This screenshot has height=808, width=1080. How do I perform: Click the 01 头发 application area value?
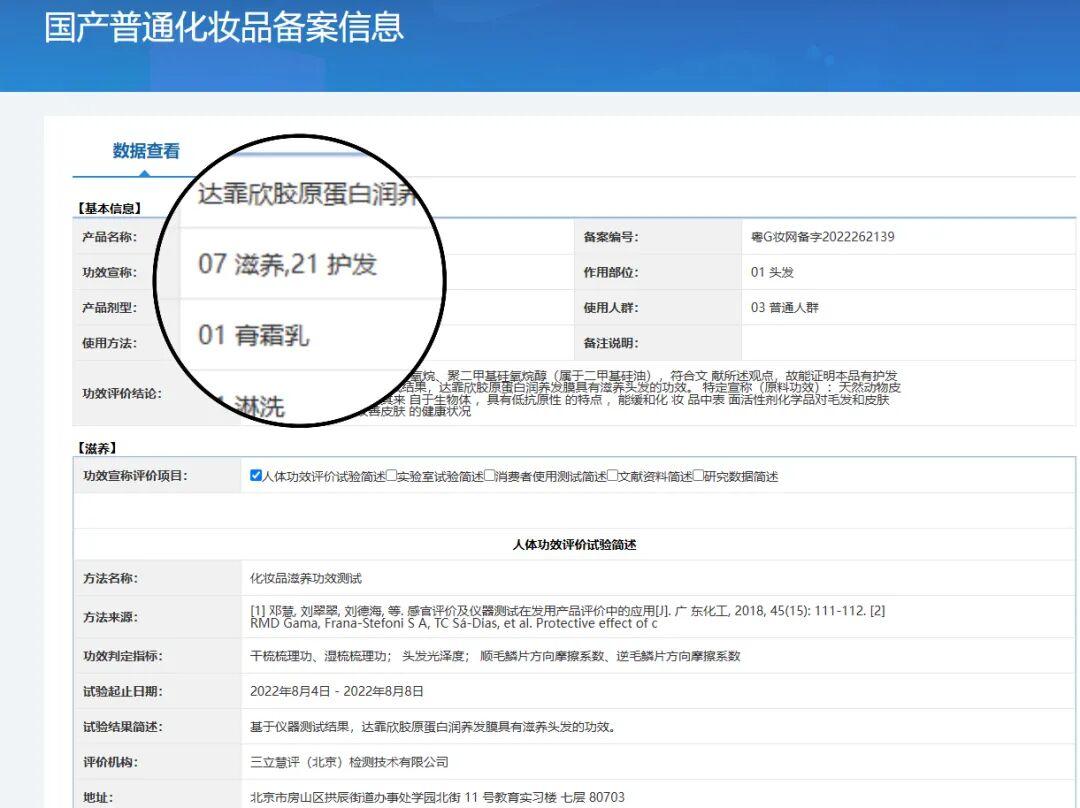[x=772, y=272]
